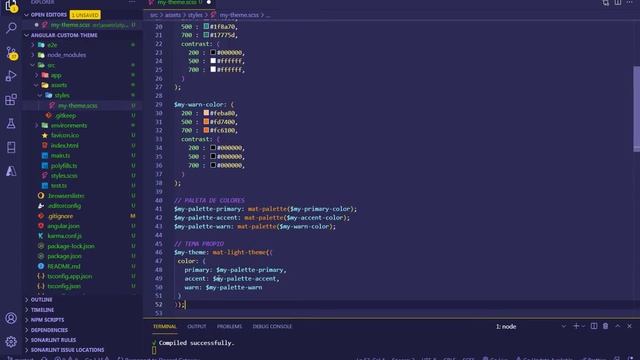
Task: Open main.ts in the explorer
Action: pos(60,156)
